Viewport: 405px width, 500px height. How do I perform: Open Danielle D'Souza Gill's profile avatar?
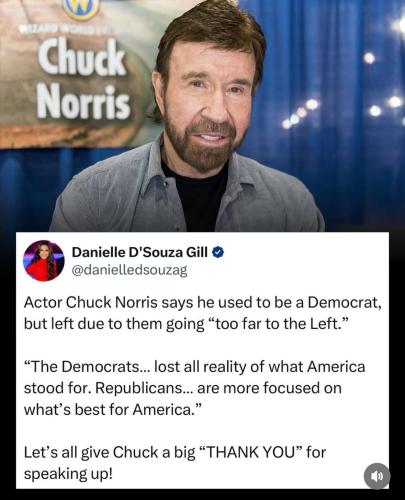pyautogui.click(x=44, y=261)
